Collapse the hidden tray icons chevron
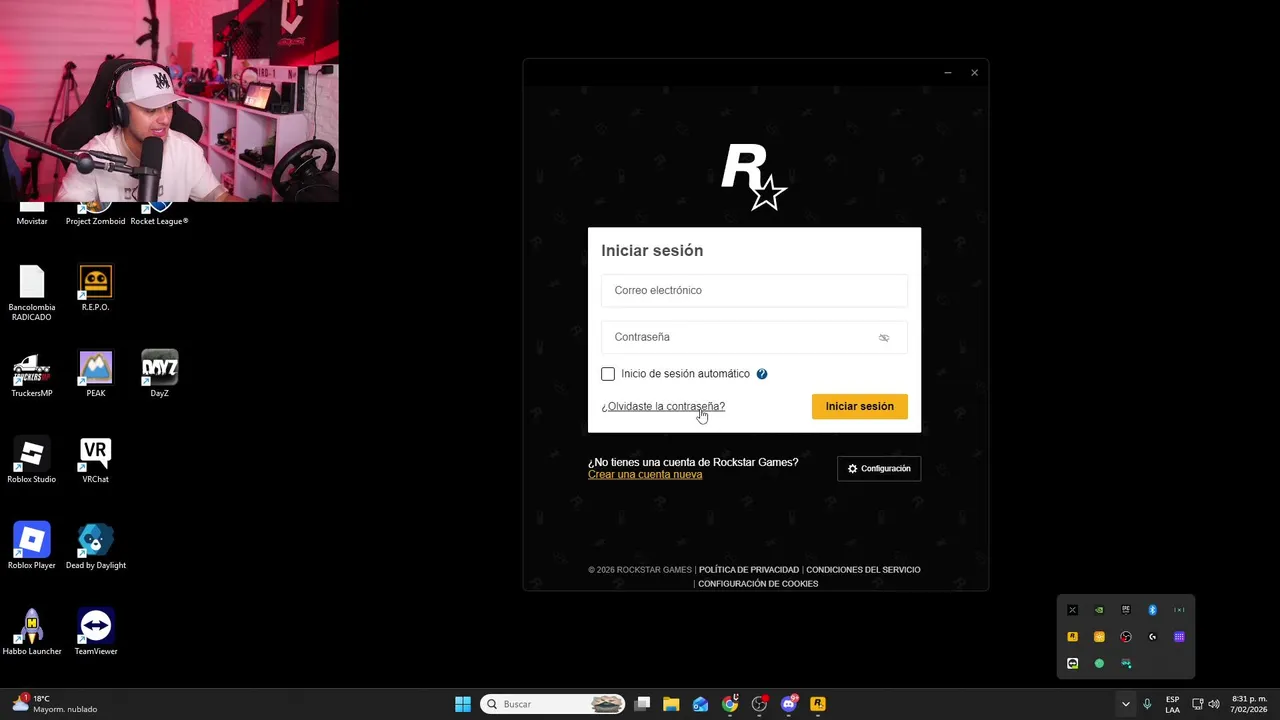 [x=1126, y=704]
